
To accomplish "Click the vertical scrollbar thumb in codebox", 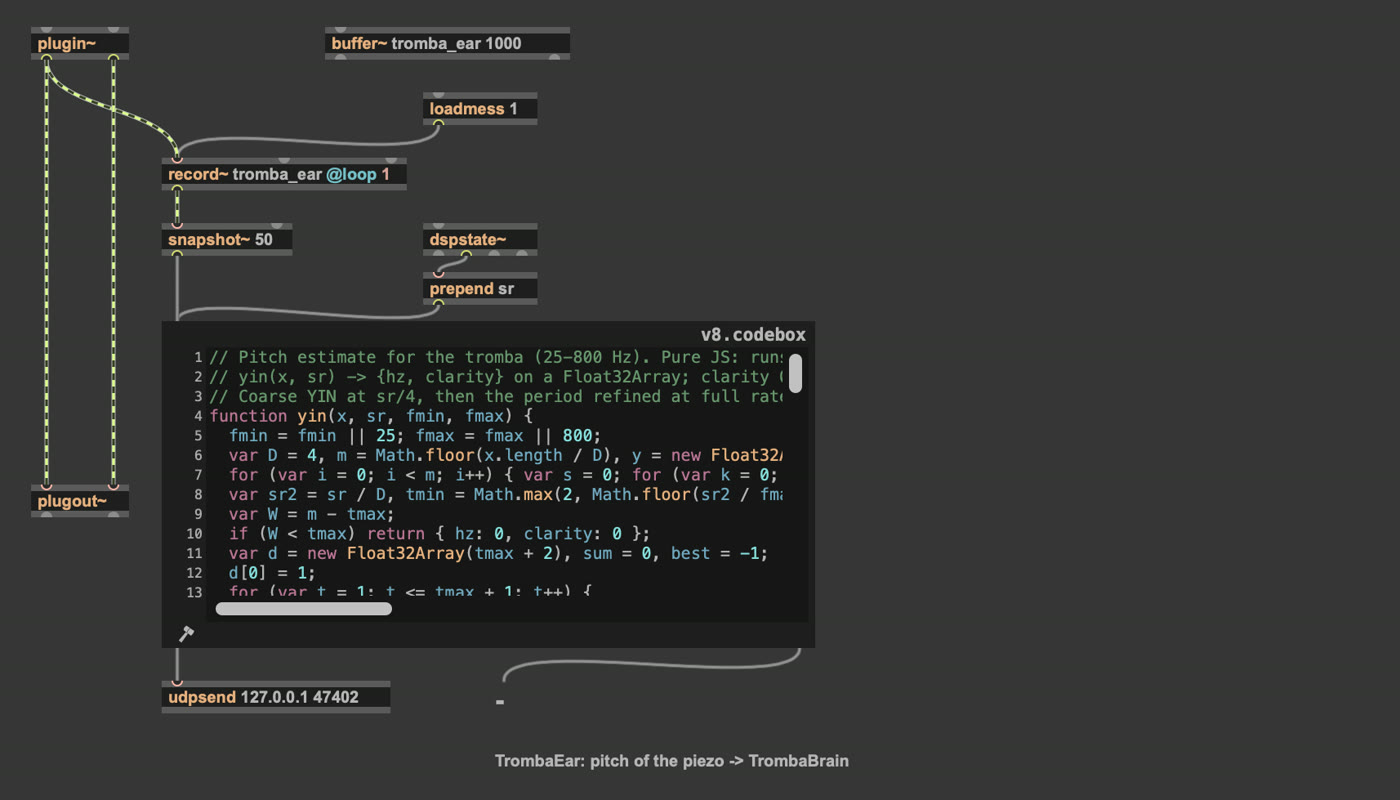I will coord(796,373).
